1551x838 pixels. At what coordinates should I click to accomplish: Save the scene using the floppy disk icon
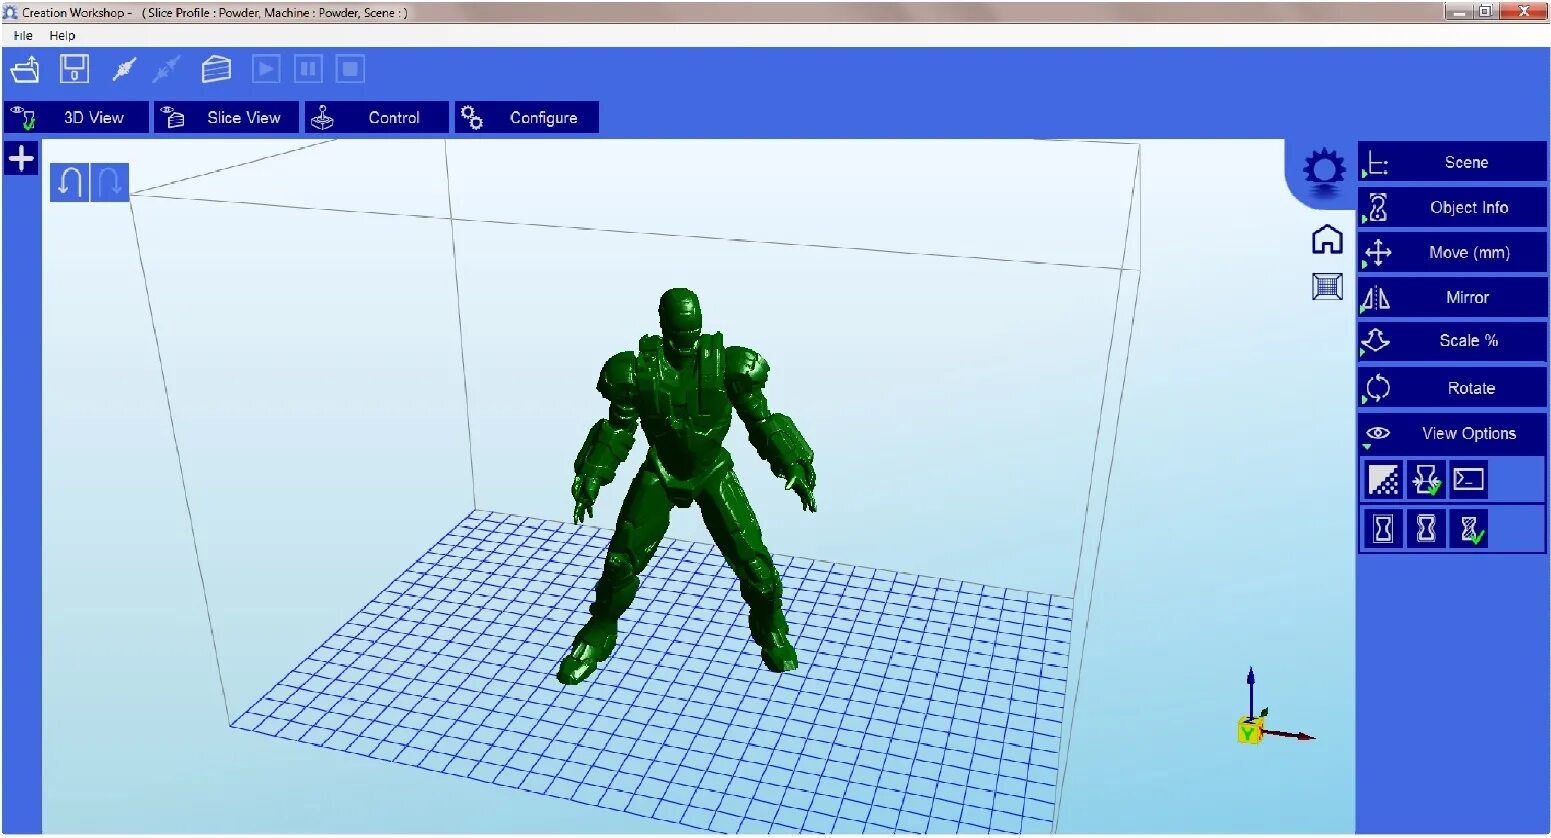click(74, 69)
